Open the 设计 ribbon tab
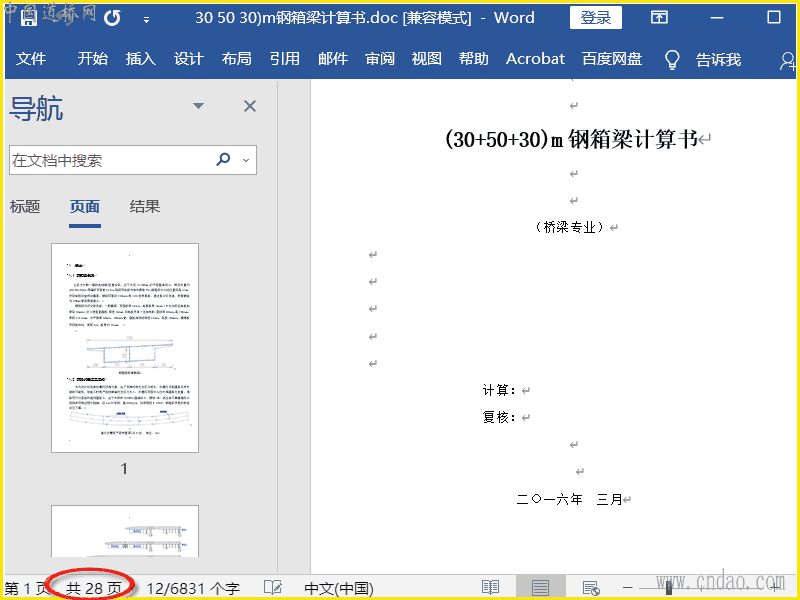 (188, 59)
